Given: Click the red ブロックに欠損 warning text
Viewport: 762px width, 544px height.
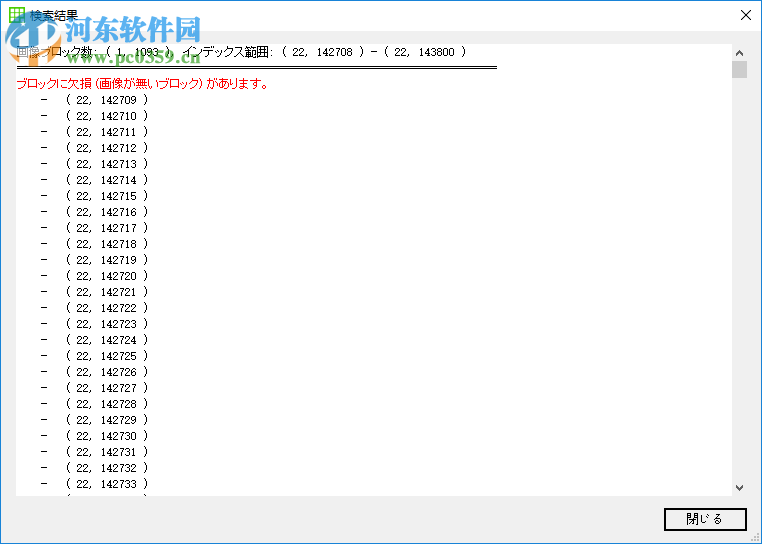Looking at the screenshot, I should pos(142,84).
